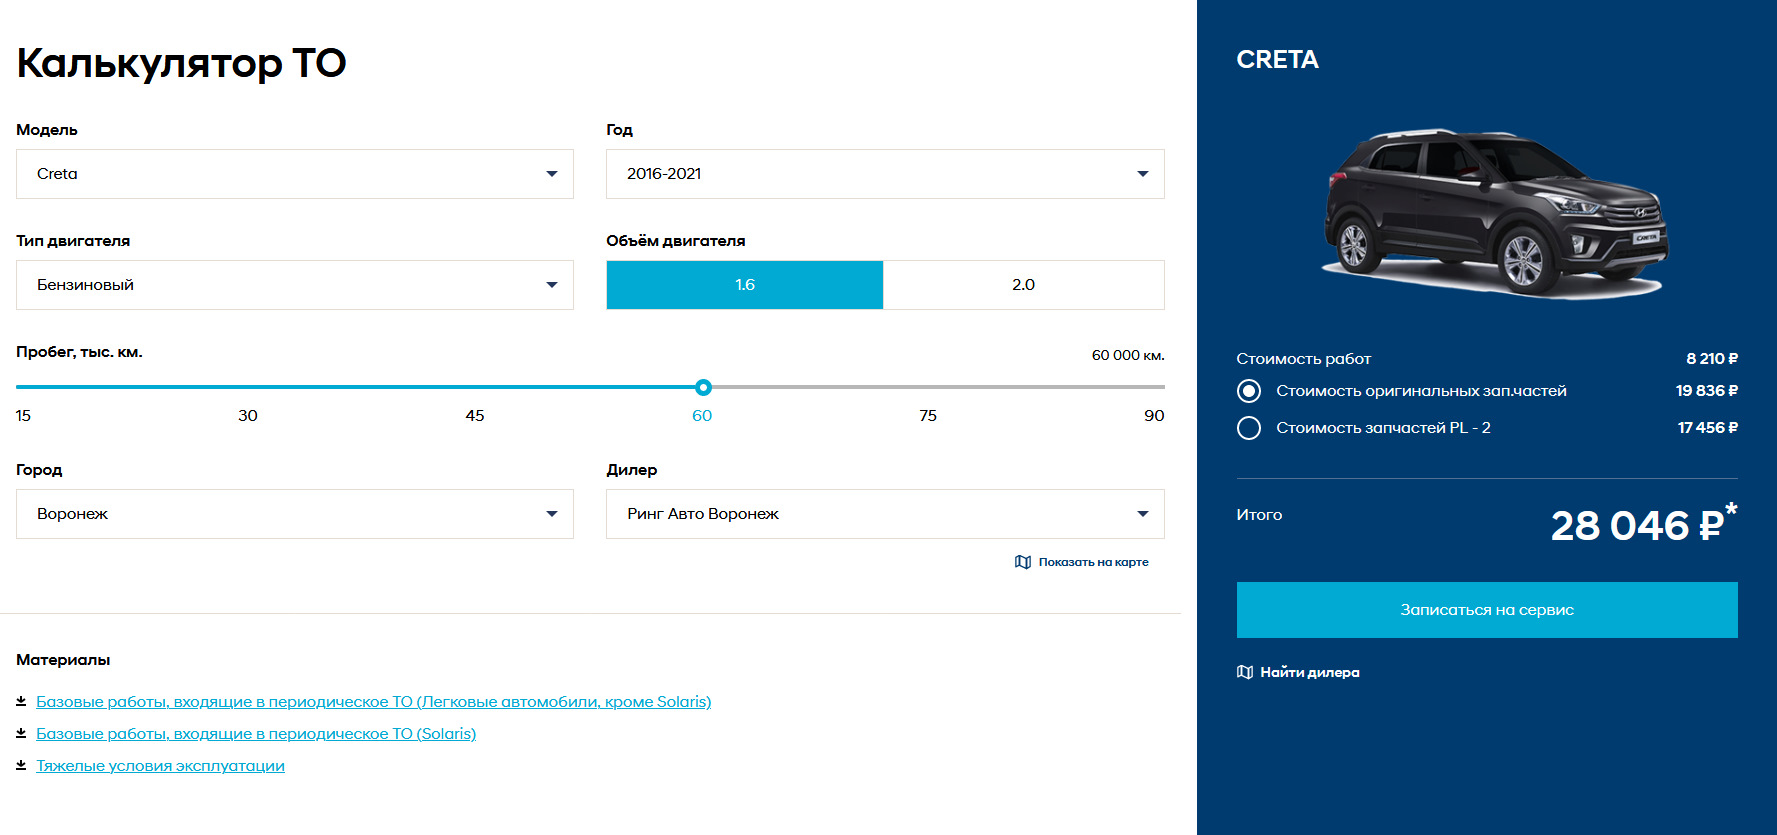Viewport: 1777px width, 835px height.
Task: Click the Пробег, тыс. км. label
Action: 79,352
